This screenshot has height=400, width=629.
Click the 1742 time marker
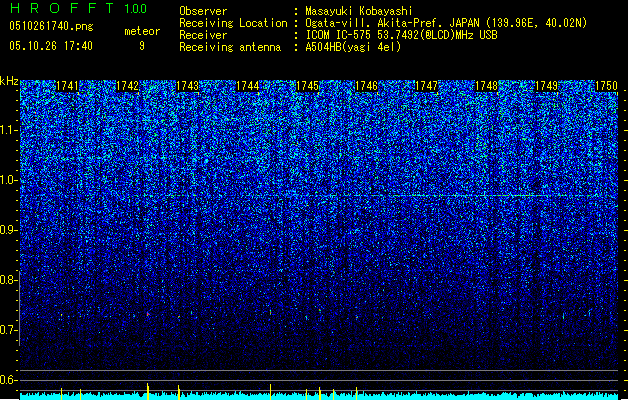(x=127, y=86)
